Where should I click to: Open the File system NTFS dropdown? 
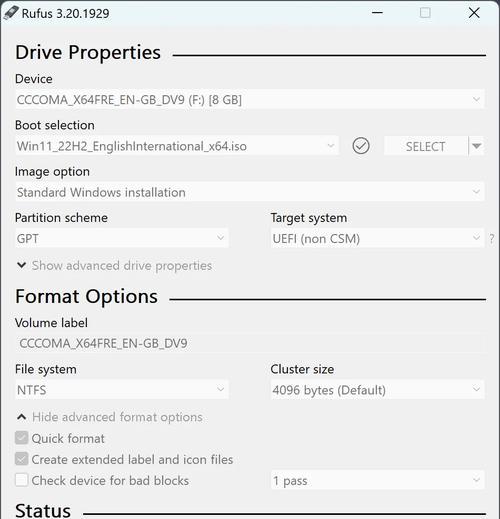coord(122,389)
